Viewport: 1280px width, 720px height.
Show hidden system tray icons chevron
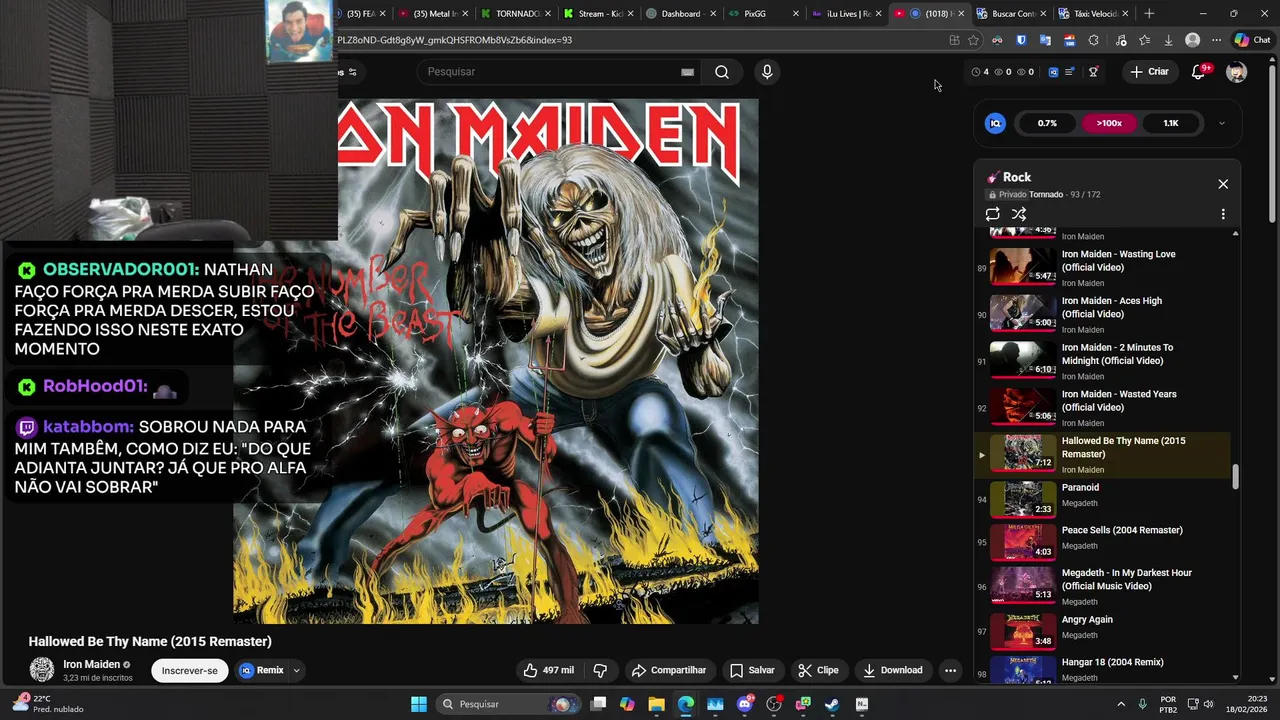[x=1121, y=704]
